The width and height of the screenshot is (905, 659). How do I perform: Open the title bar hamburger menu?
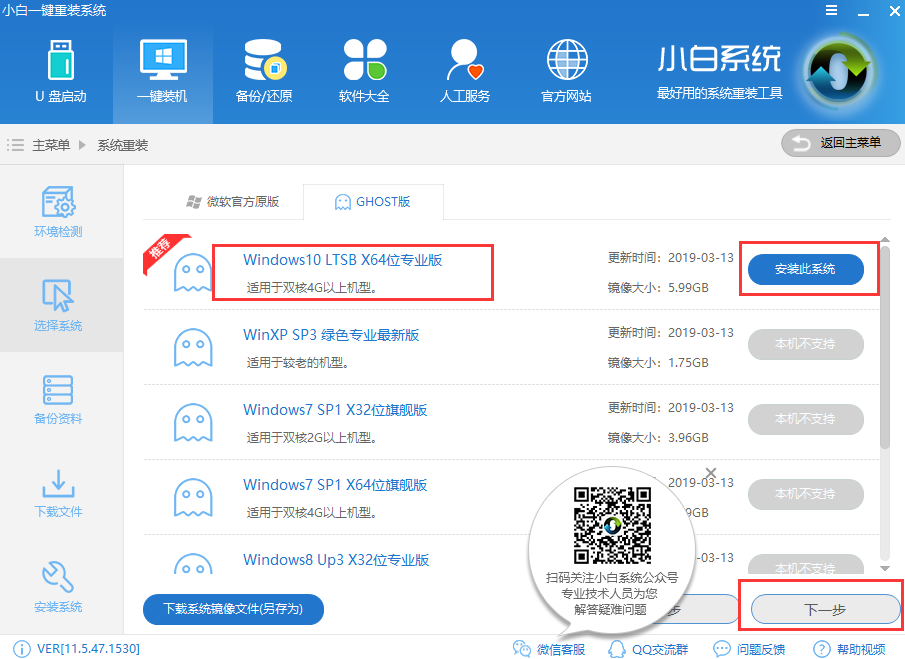pyautogui.click(x=831, y=10)
